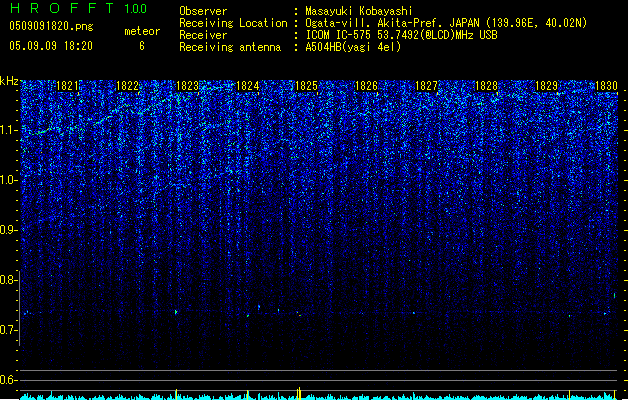The image size is (629, 400).
Task: Click the double yellow meteor marker in bottom strip
Action: (298, 393)
